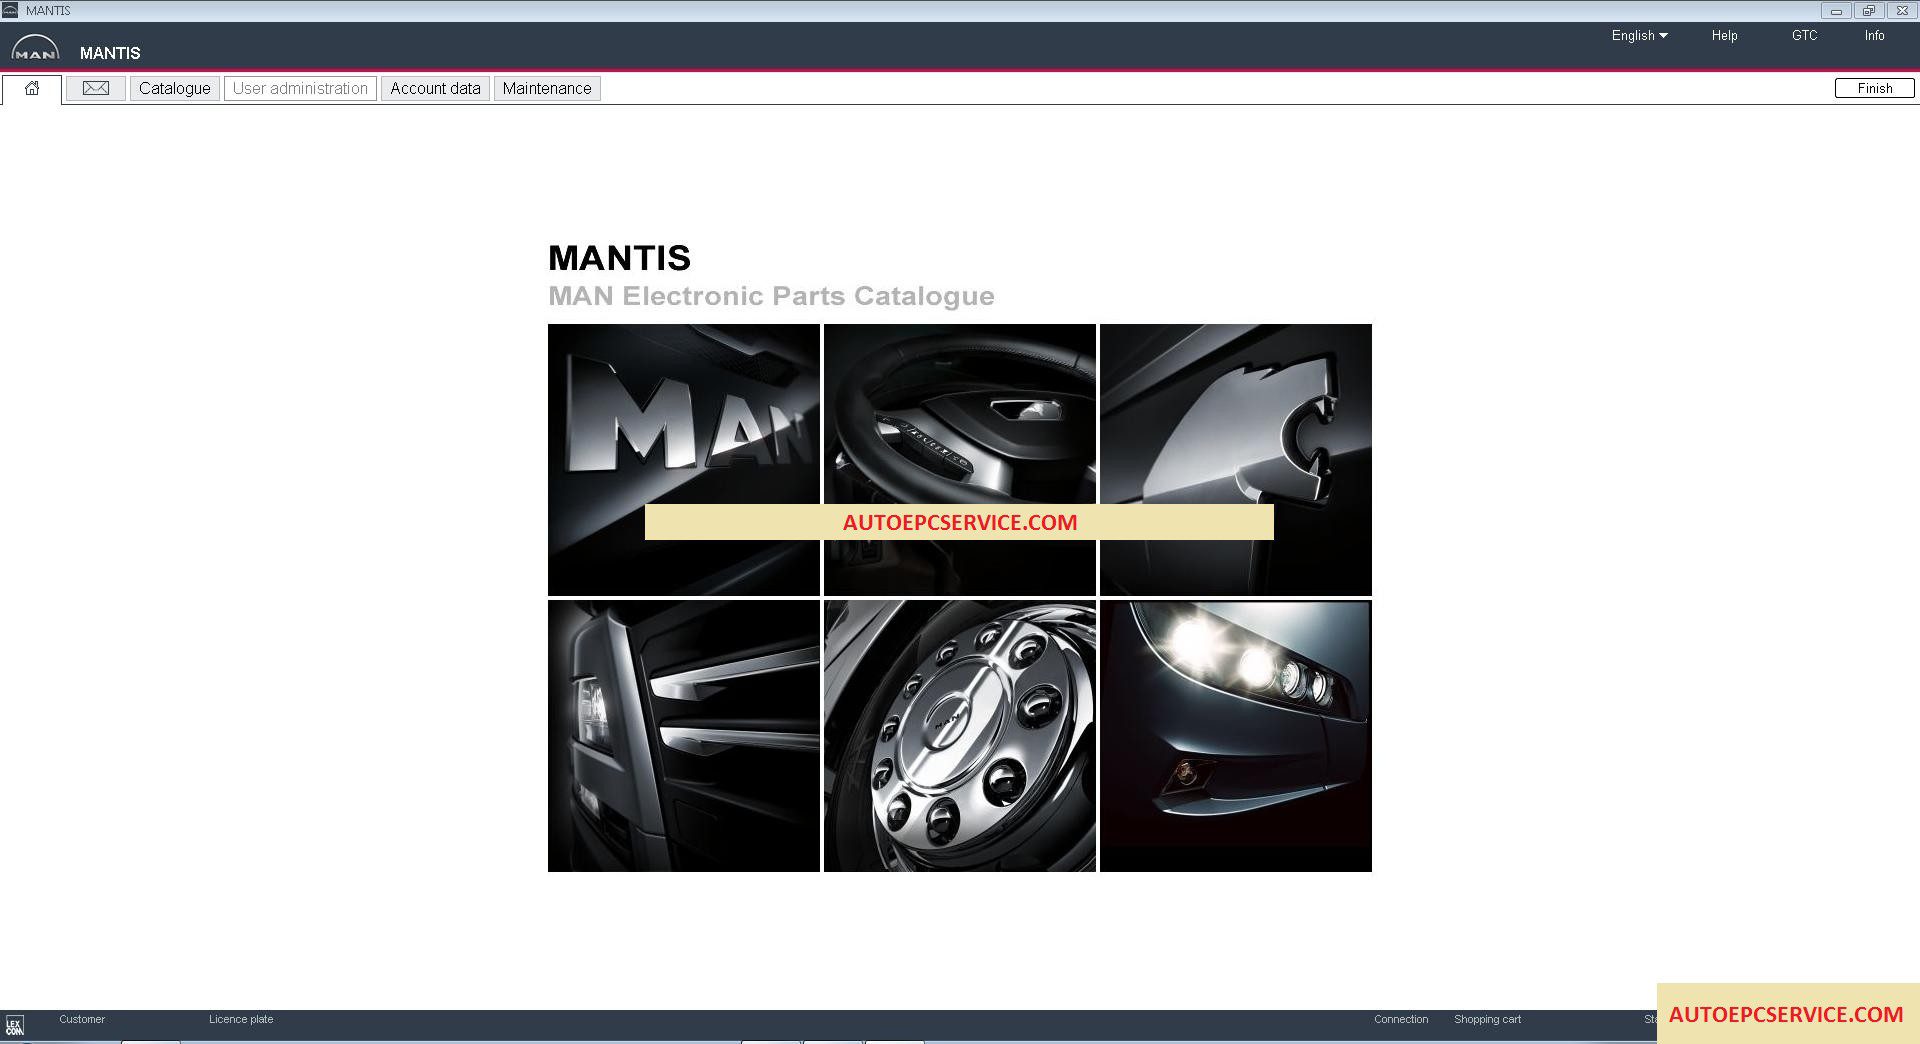The image size is (1920, 1044).
Task: Restore down the MANTIS window
Action: pos(1868,11)
